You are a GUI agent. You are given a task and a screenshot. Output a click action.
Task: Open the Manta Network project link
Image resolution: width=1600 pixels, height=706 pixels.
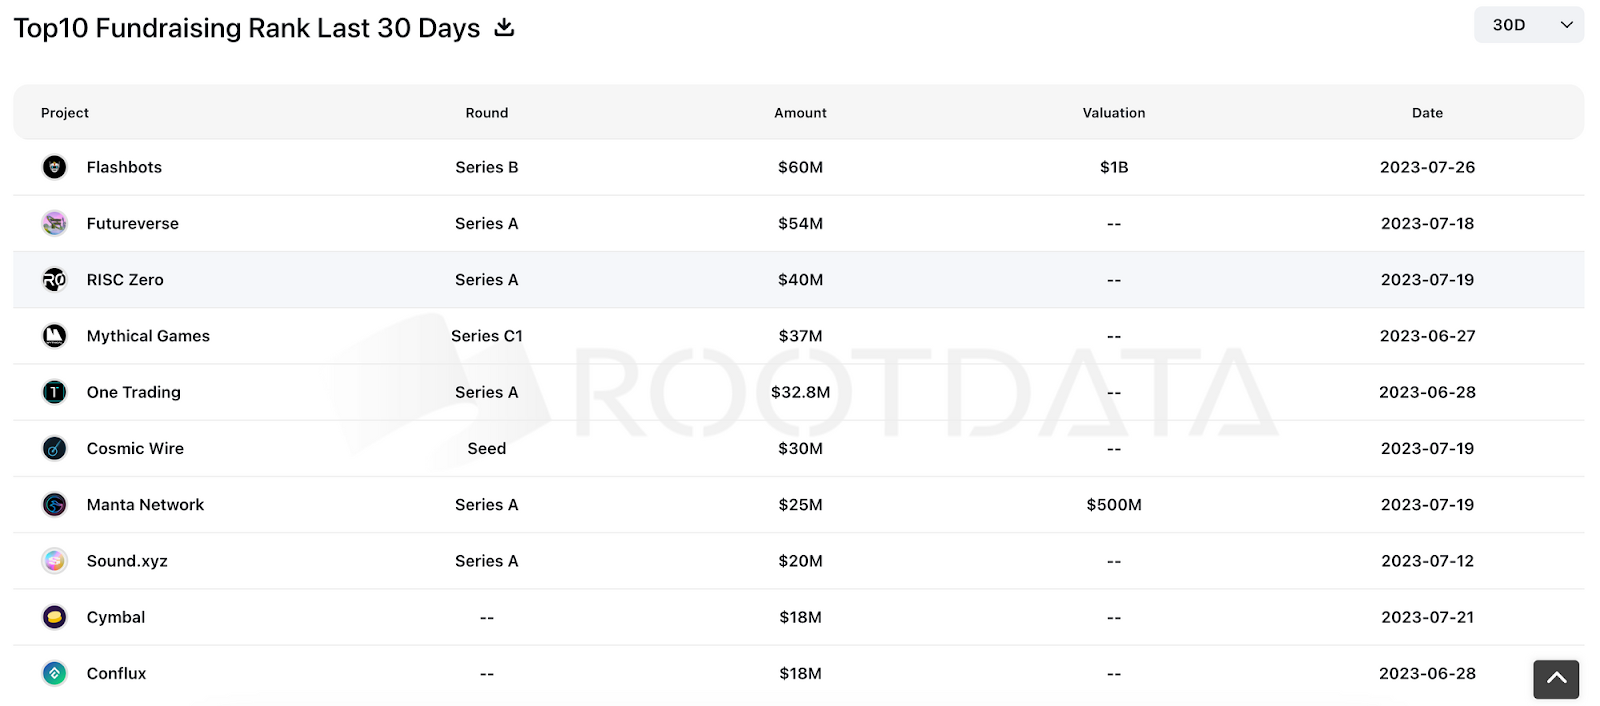point(145,505)
